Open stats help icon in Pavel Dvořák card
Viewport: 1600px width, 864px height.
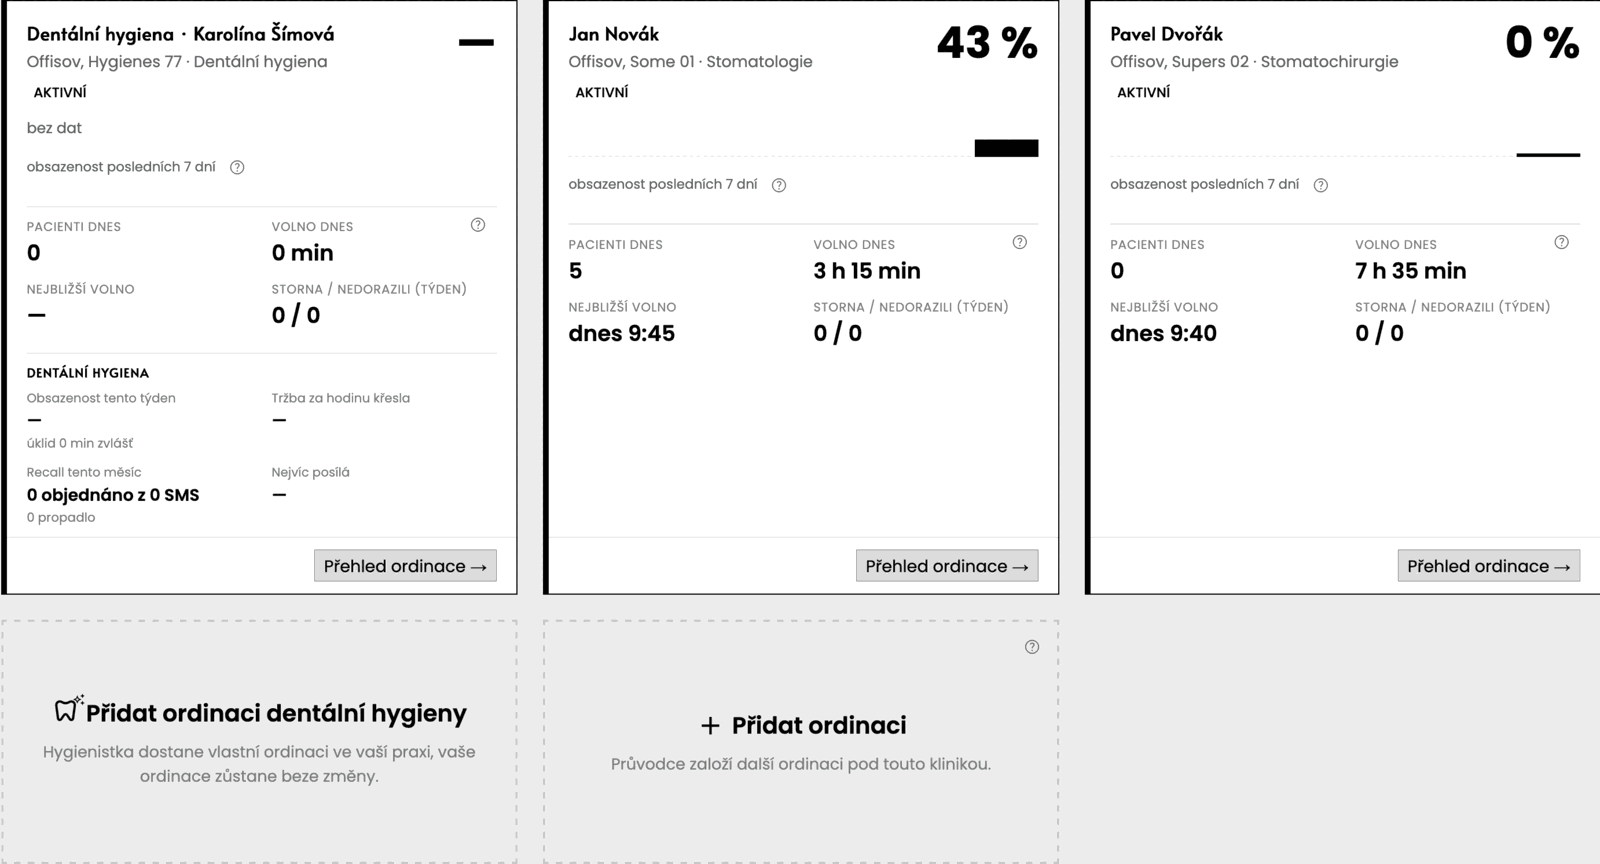(1562, 242)
